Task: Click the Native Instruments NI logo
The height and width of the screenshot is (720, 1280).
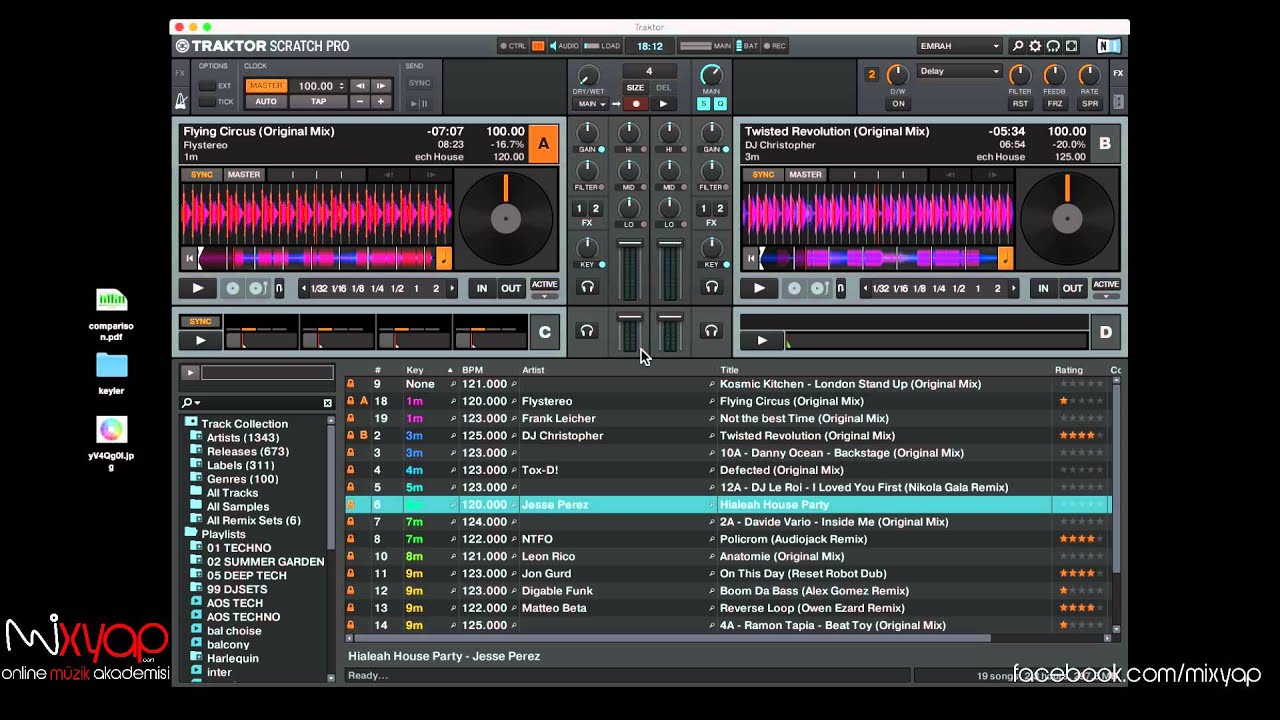Action: (x=1108, y=46)
